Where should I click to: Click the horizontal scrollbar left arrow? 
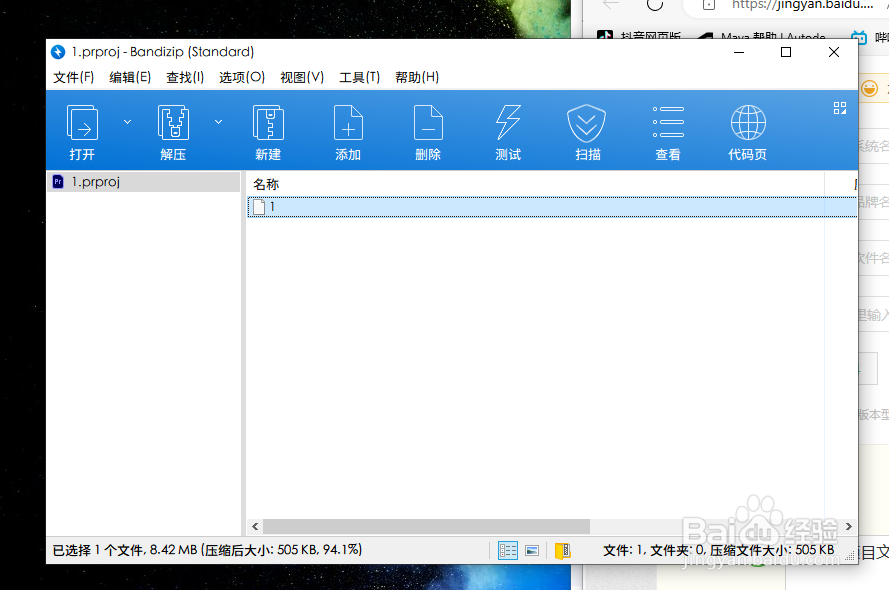[255, 527]
